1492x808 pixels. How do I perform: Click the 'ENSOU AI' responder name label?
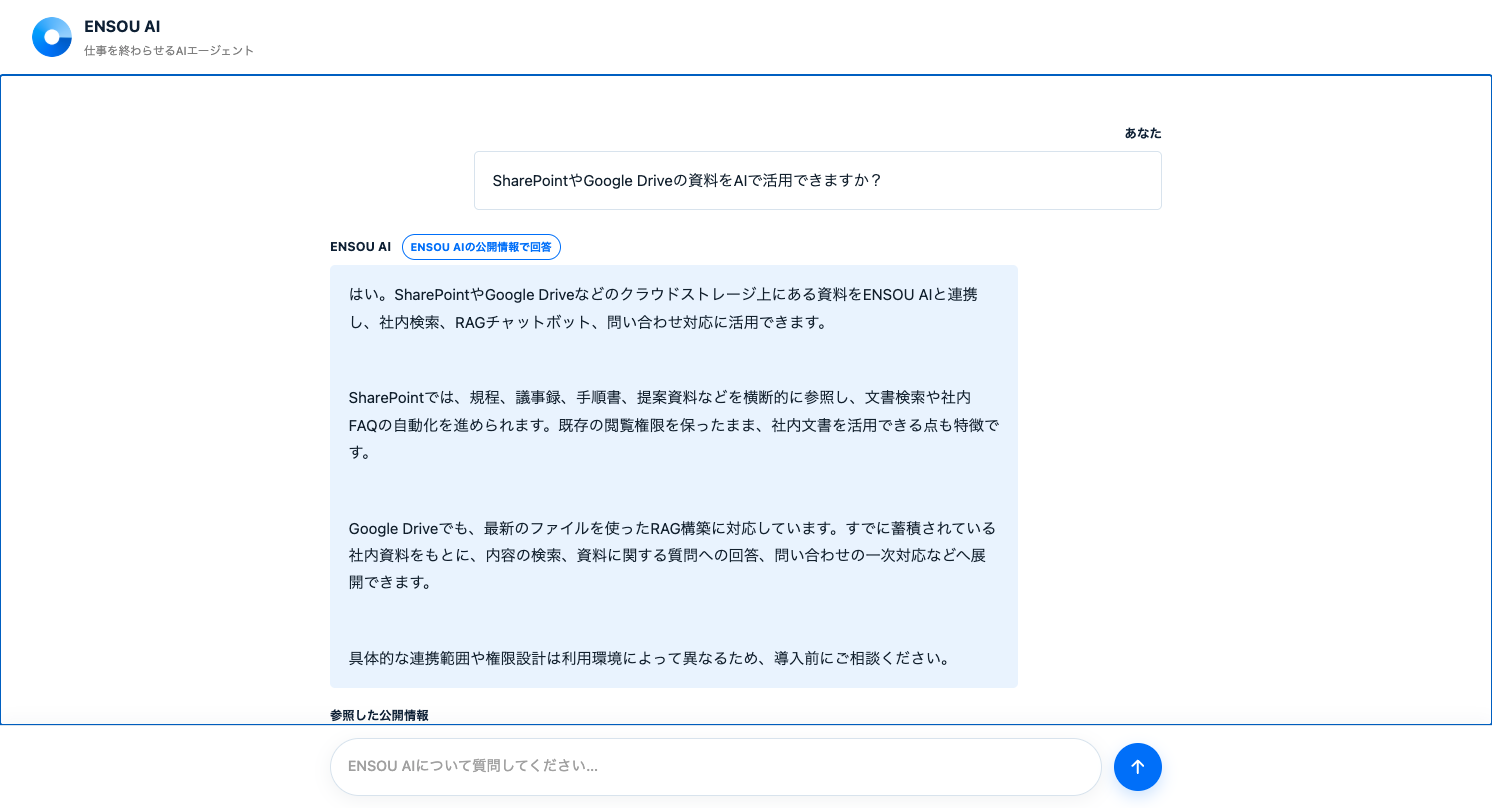coord(360,247)
